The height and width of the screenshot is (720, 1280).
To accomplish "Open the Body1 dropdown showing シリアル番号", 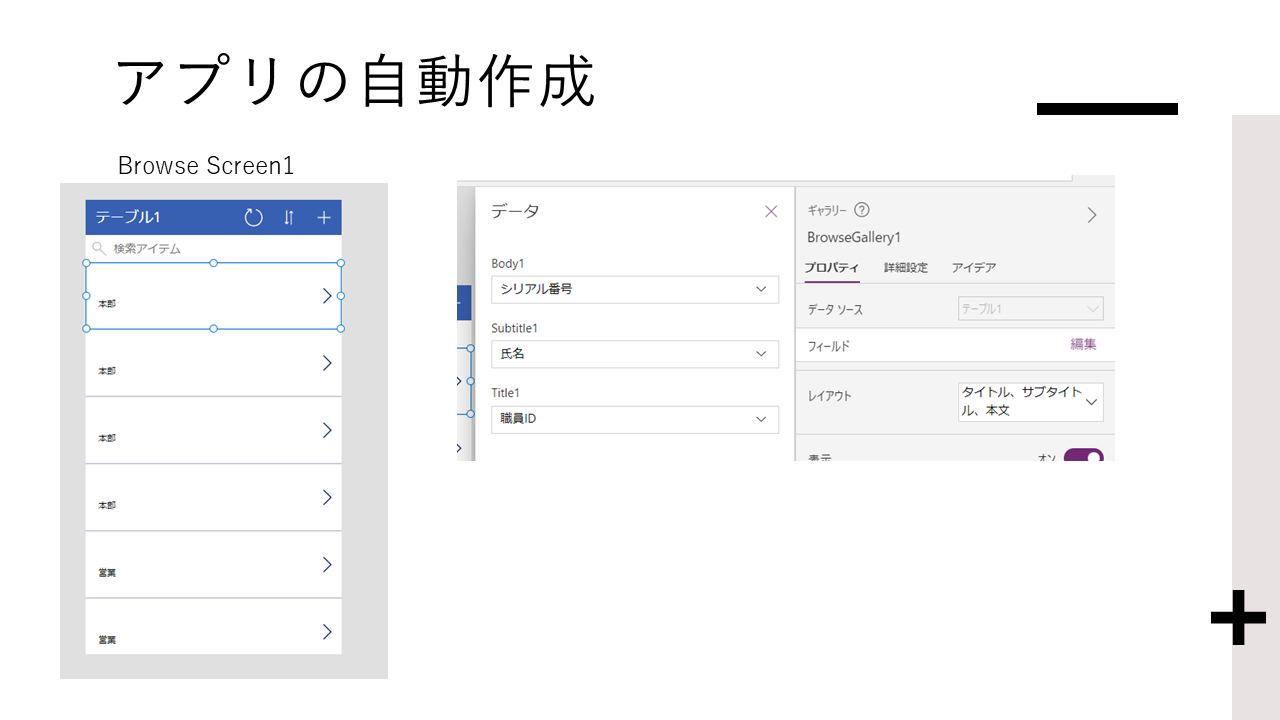I will (x=635, y=289).
